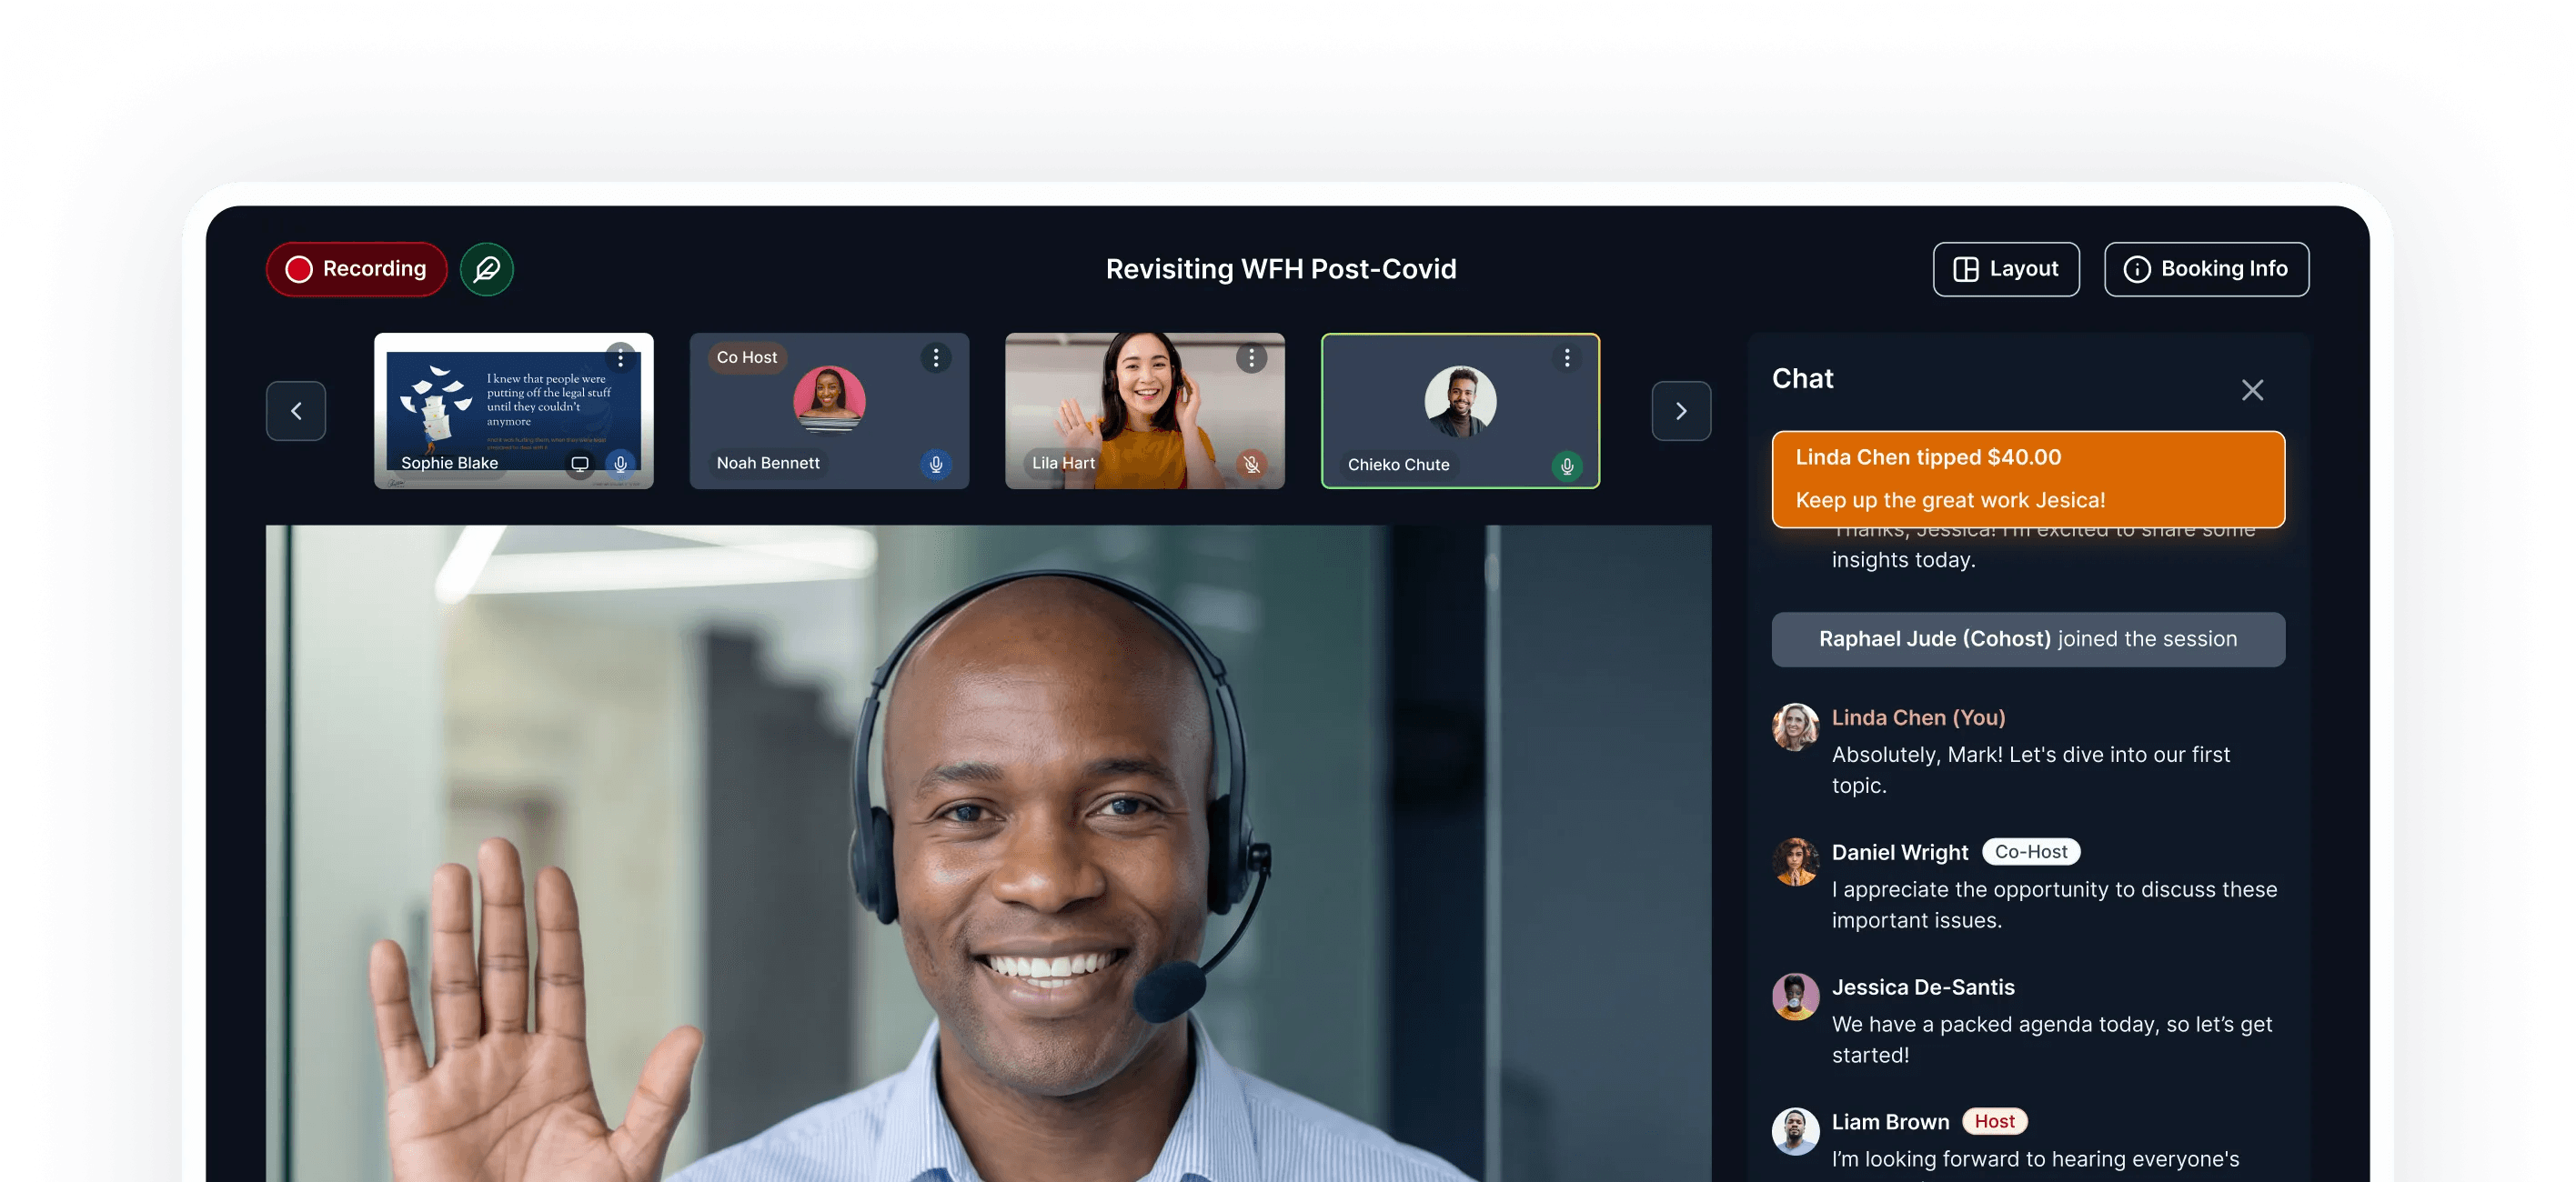The height and width of the screenshot is (1182, 2576).
Task: Click the Jessica De-Santis name in chat
Action: tap(1923, 987)
